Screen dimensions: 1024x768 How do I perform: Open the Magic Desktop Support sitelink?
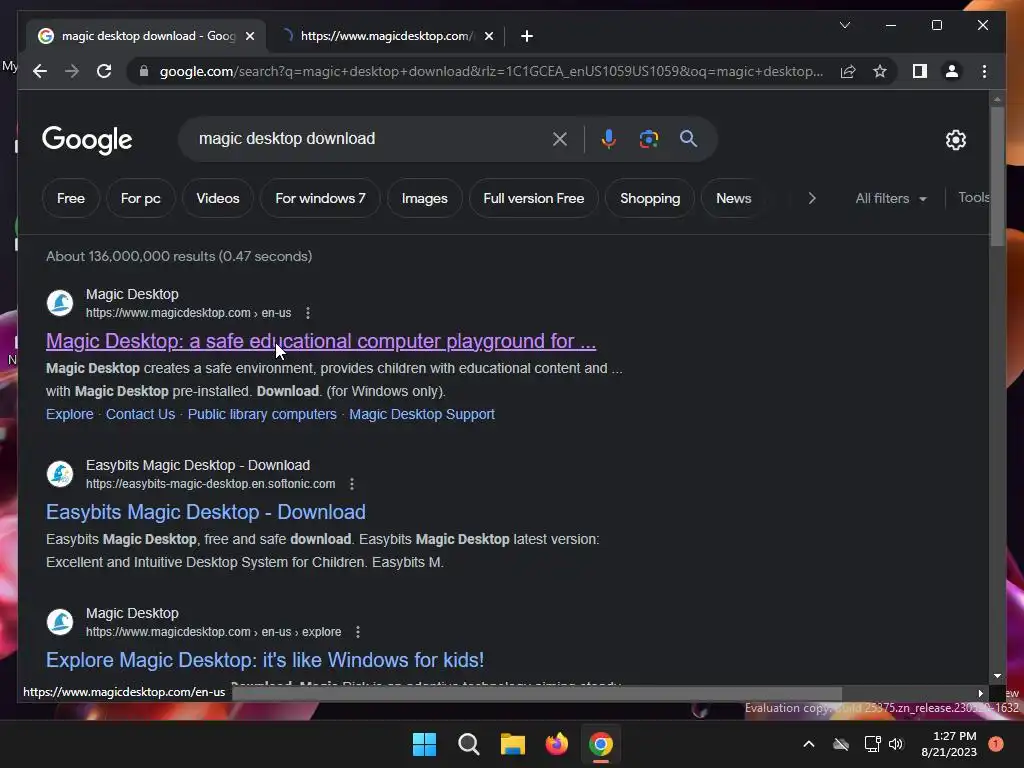pyautogui.click(x=422, y=414)
